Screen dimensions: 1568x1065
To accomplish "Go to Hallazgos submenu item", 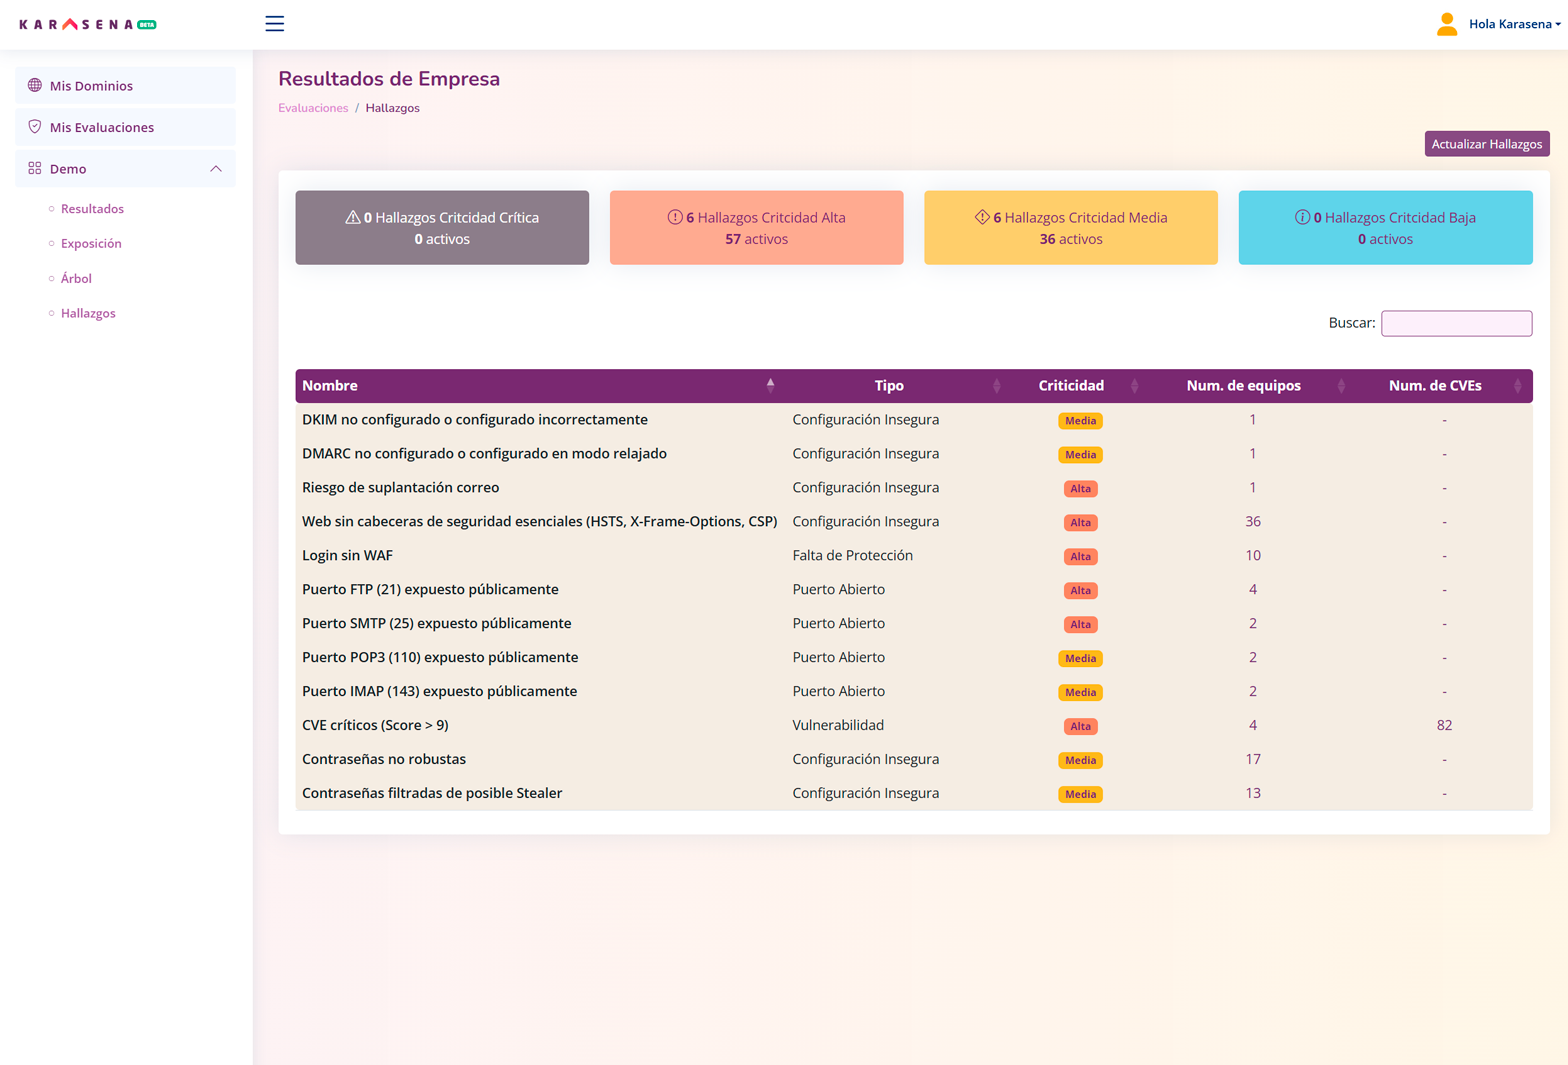I will 88,314.
